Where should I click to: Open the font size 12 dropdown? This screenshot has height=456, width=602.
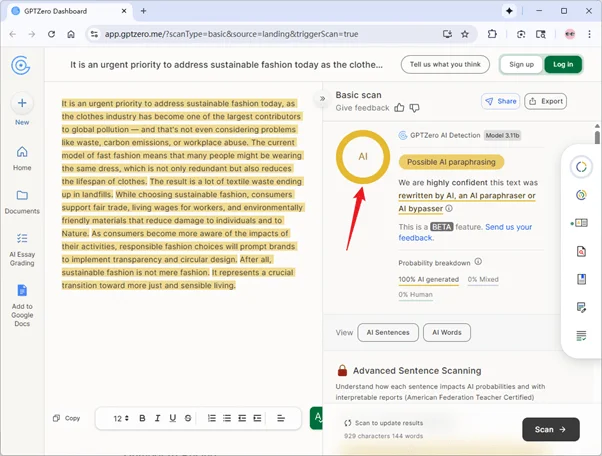click(120, 418)
